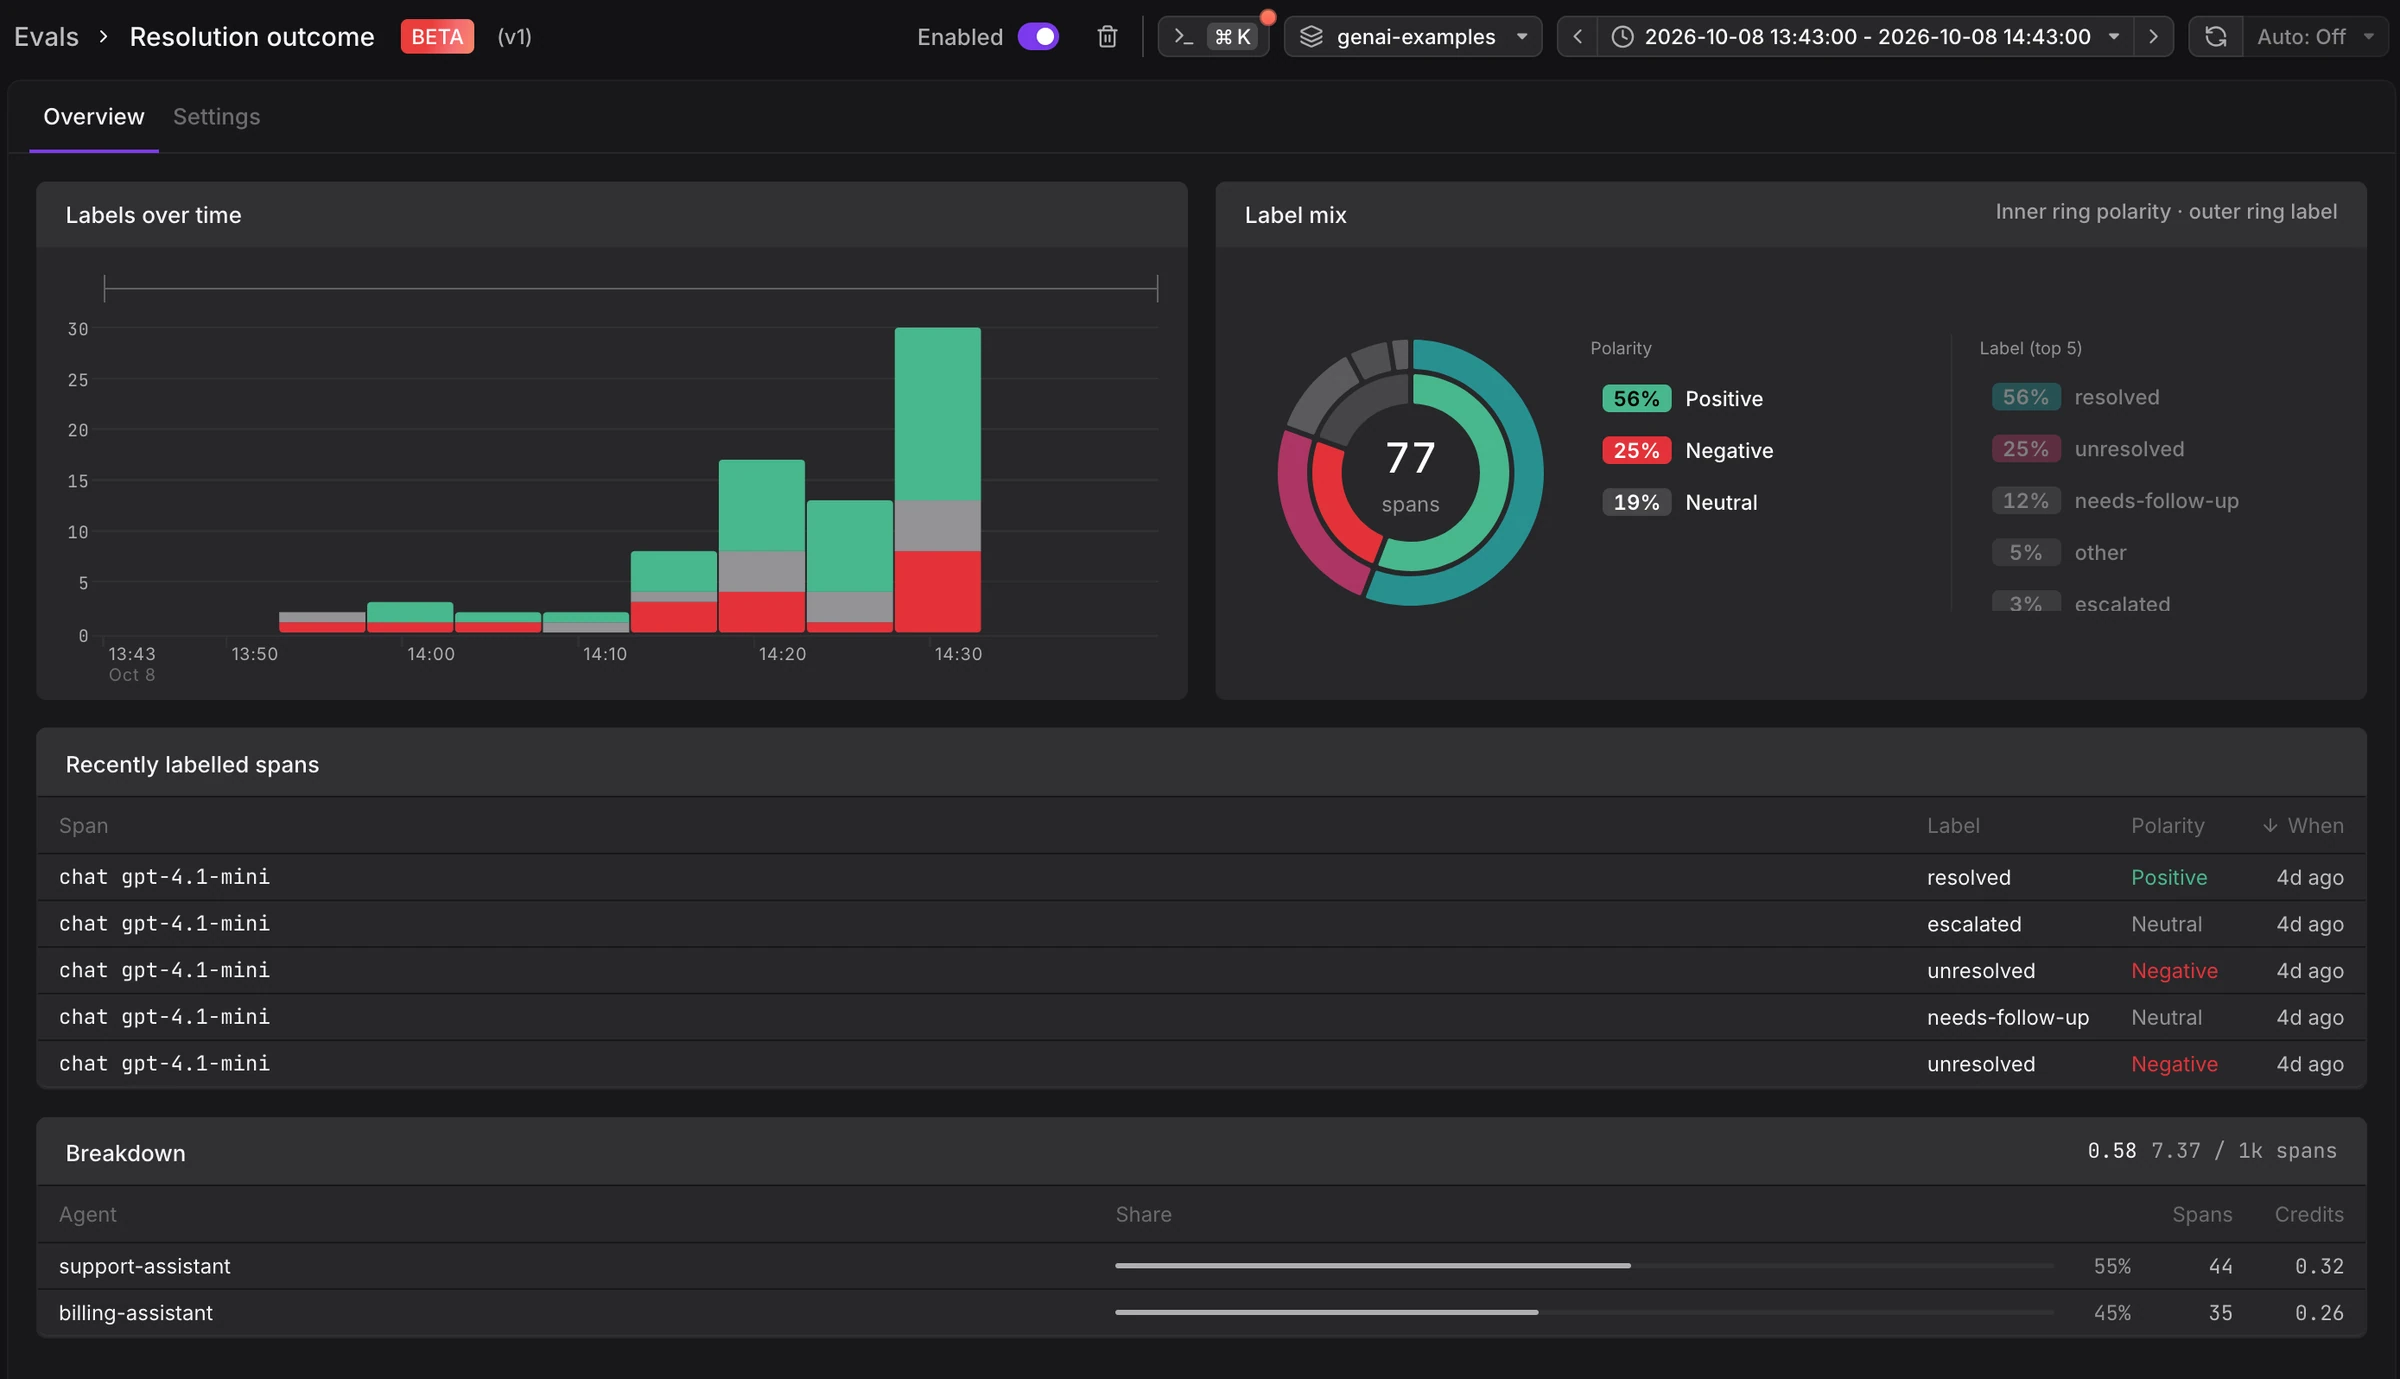Click the 19% Neutral polarity legend
2400x1379 pixels.
point(1679,503)
